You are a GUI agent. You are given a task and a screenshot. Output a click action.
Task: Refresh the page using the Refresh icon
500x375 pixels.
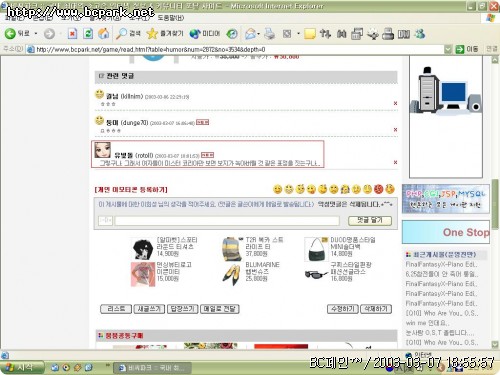(x=88, y=34)
